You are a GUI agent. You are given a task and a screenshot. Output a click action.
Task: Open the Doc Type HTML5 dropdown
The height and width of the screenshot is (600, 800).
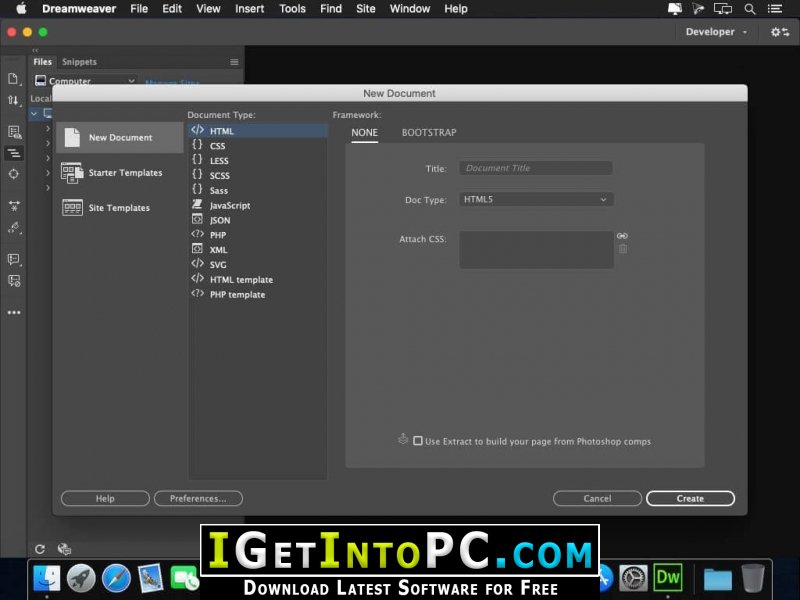tap(536, 199)
